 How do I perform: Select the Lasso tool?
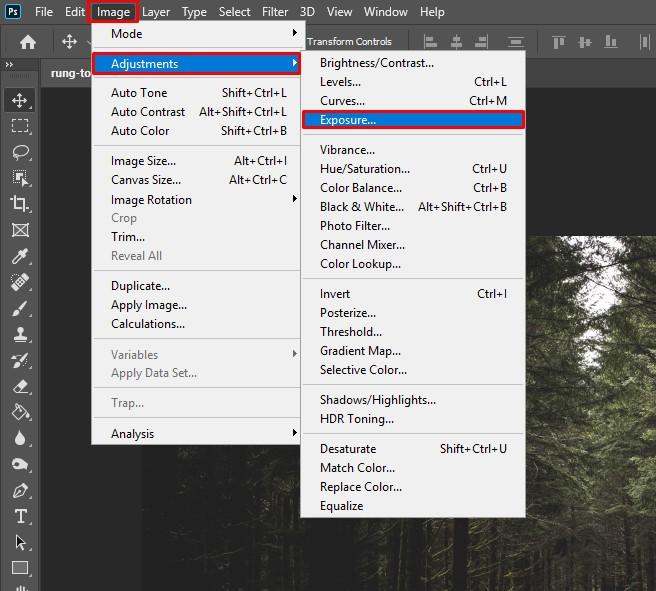20,152
